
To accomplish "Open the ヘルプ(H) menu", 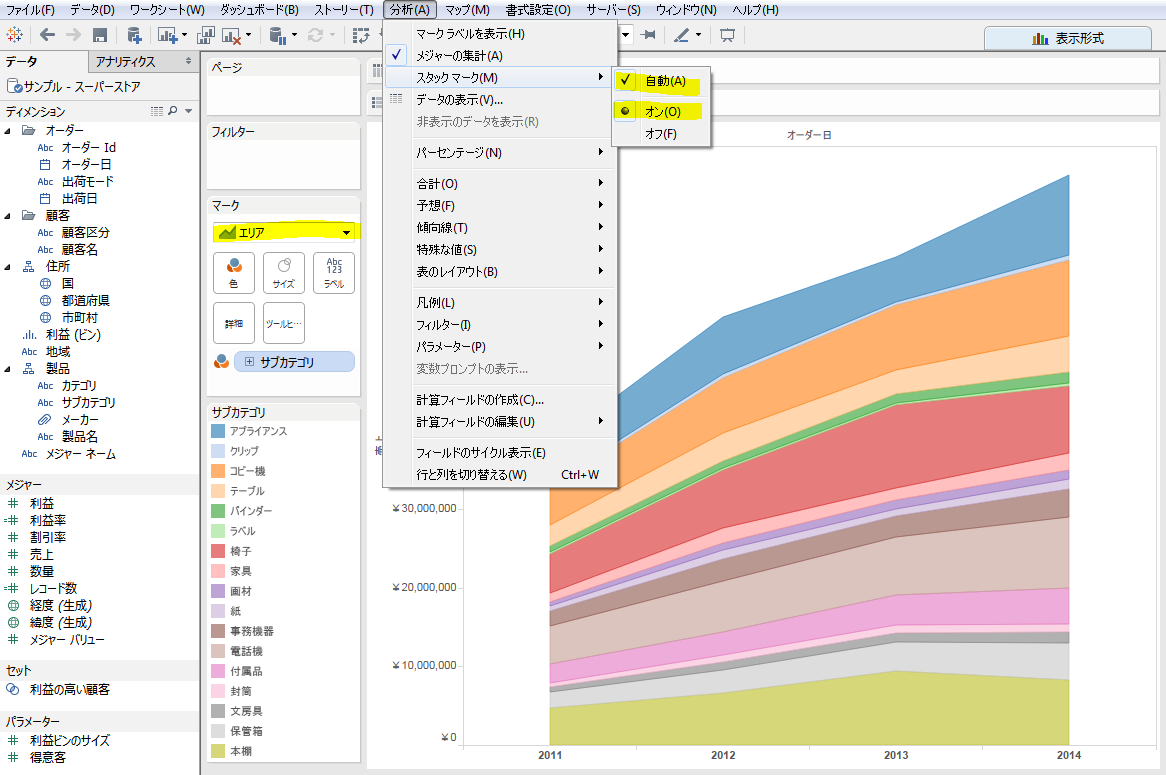I will point(756,10).
